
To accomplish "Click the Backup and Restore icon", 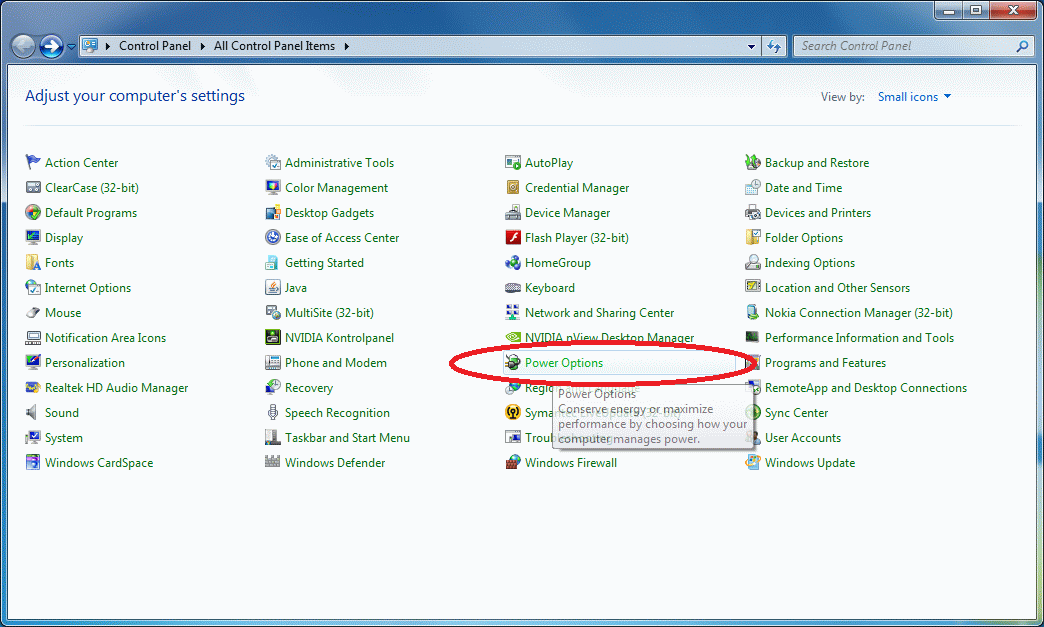I will 753,162.
